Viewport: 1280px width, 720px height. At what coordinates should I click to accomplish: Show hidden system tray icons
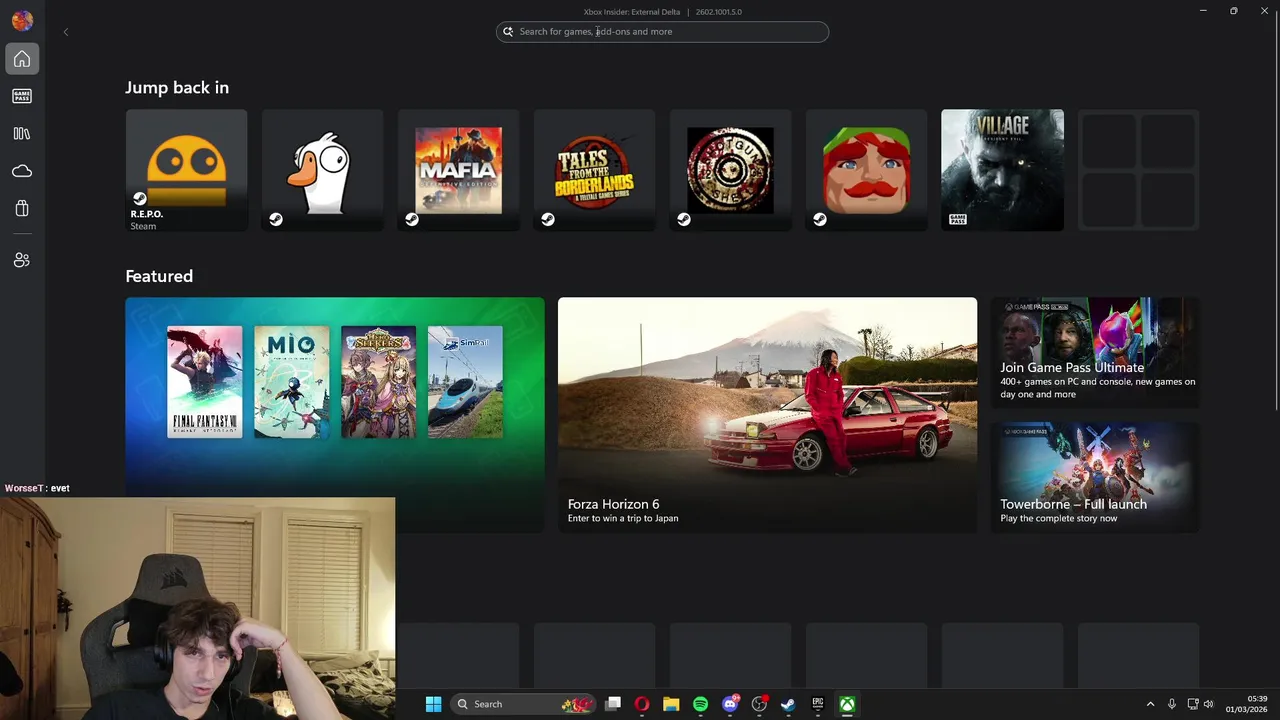[1150, 704]
